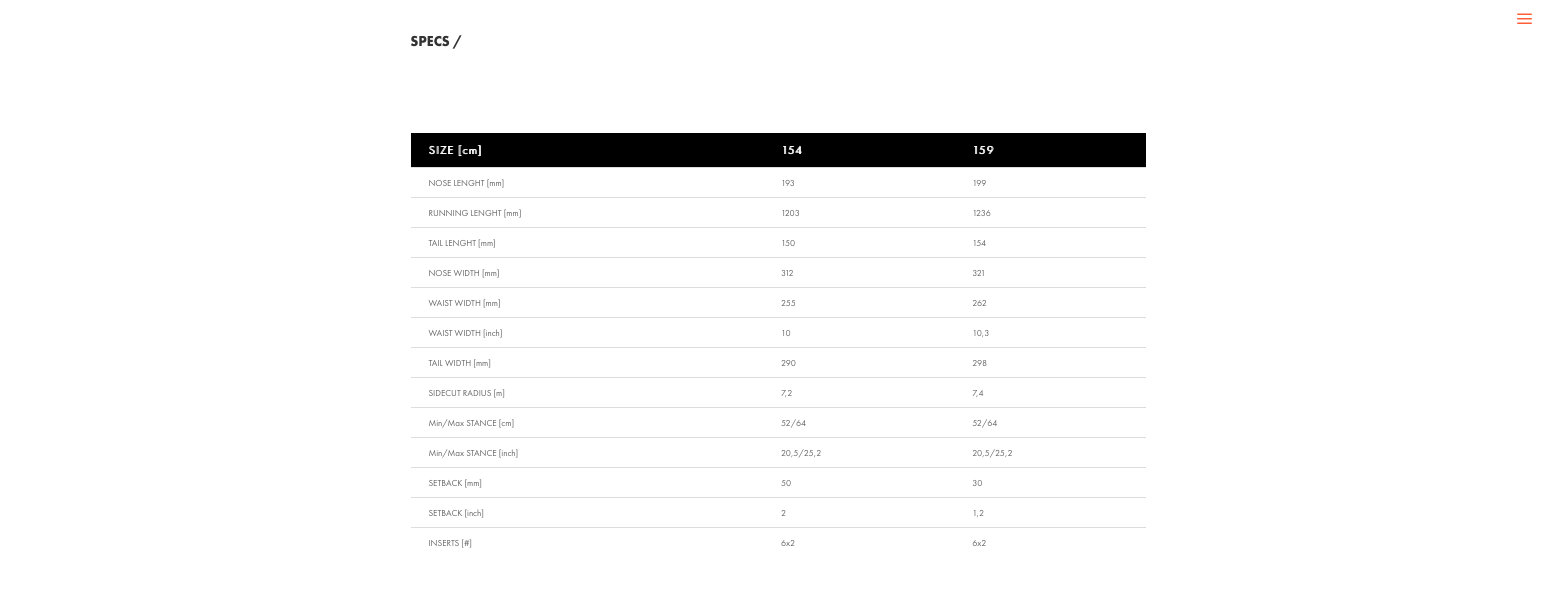Click the Min/Max STANCE [inch] row label
1558x600 pixels.
pos(473,453)
